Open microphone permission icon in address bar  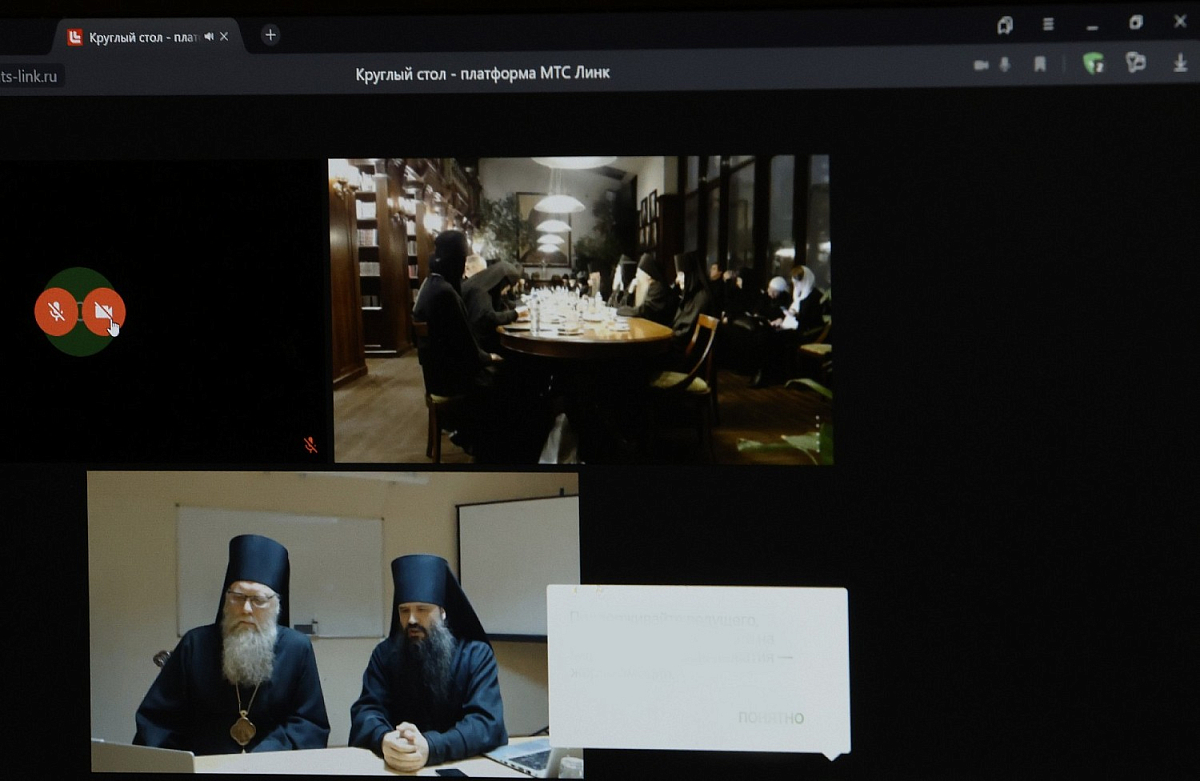(1005, 65)
